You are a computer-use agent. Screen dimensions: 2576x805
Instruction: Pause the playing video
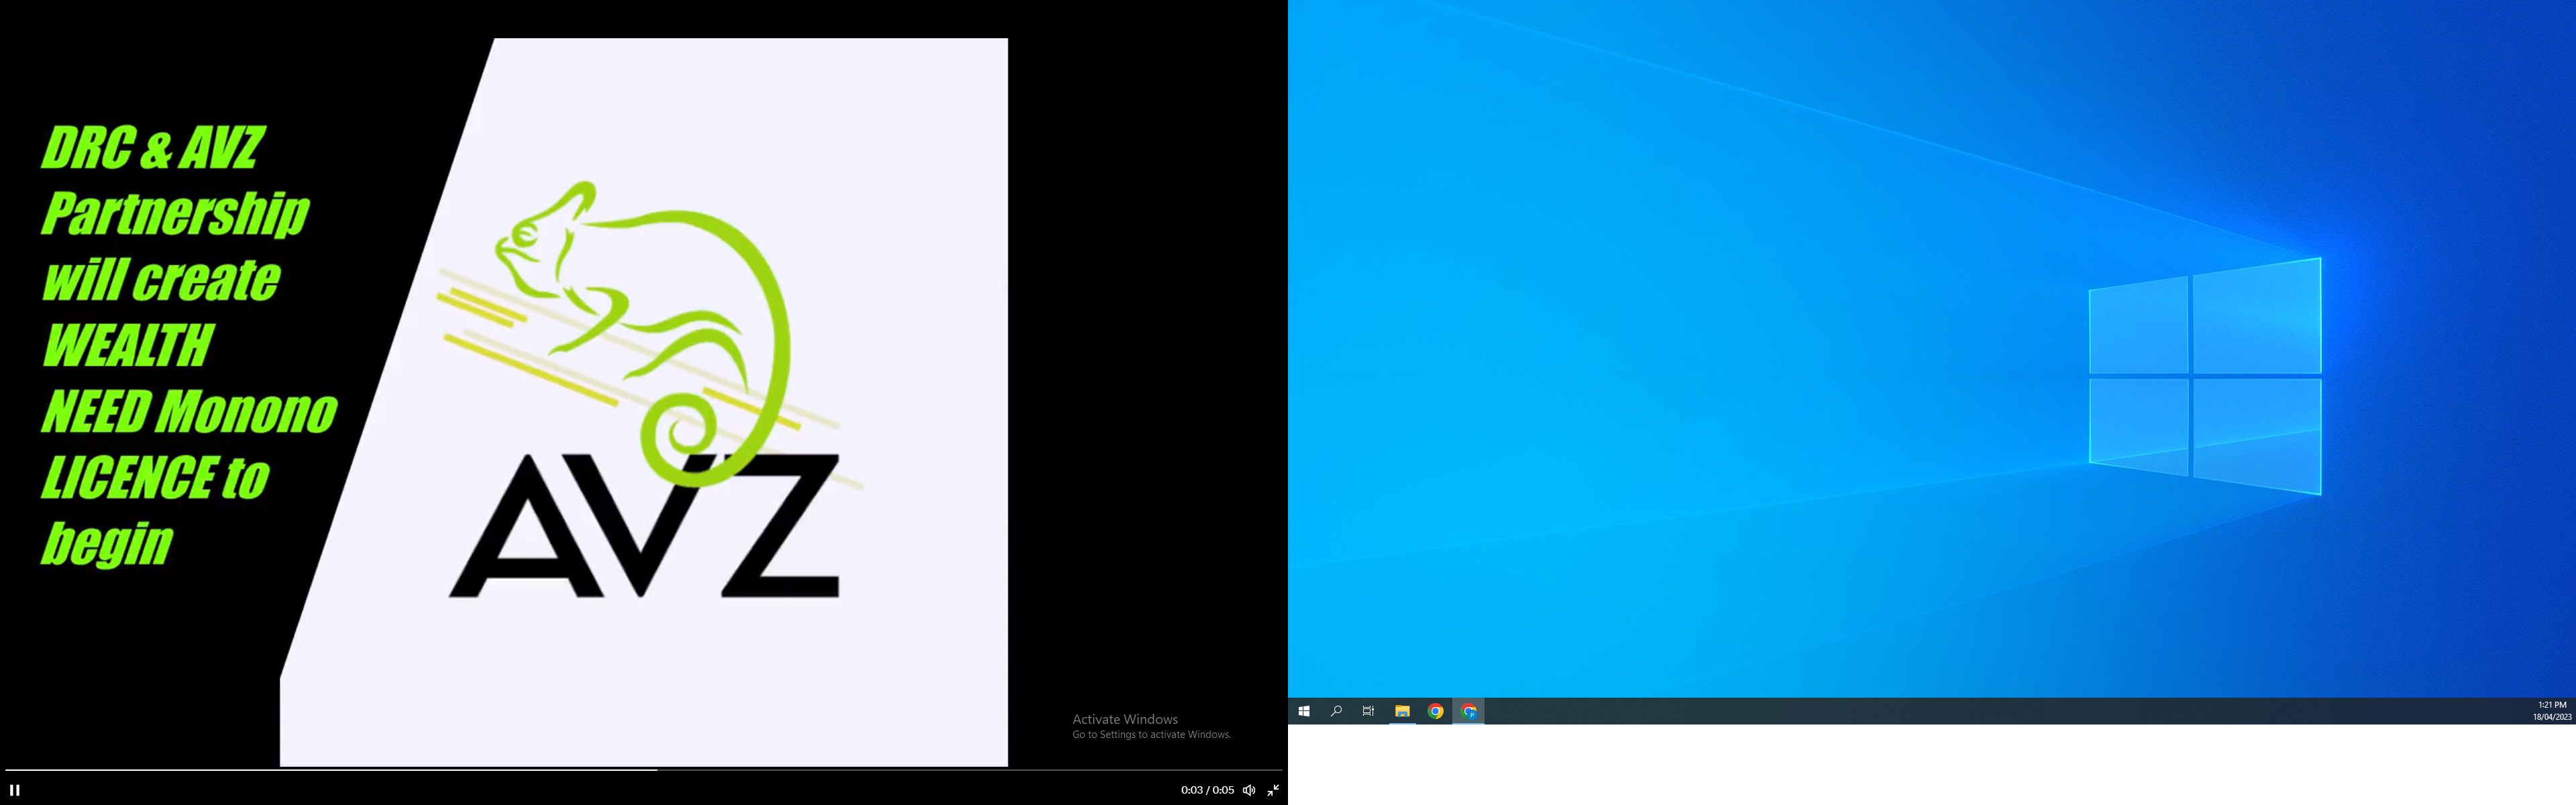(15, 790)
